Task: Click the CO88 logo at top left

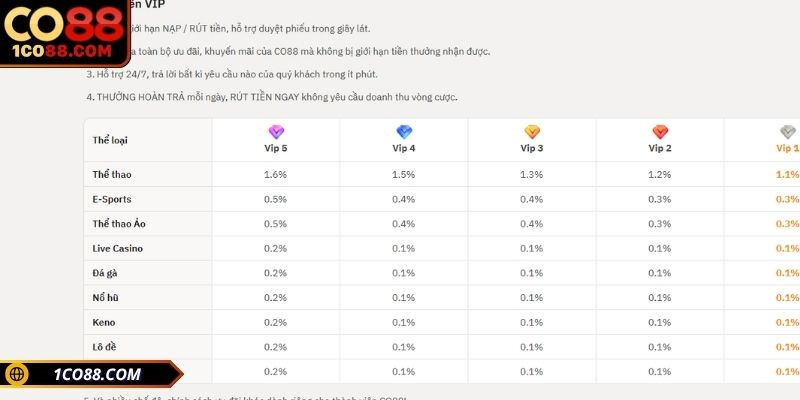Action: [x=64, y=33]
